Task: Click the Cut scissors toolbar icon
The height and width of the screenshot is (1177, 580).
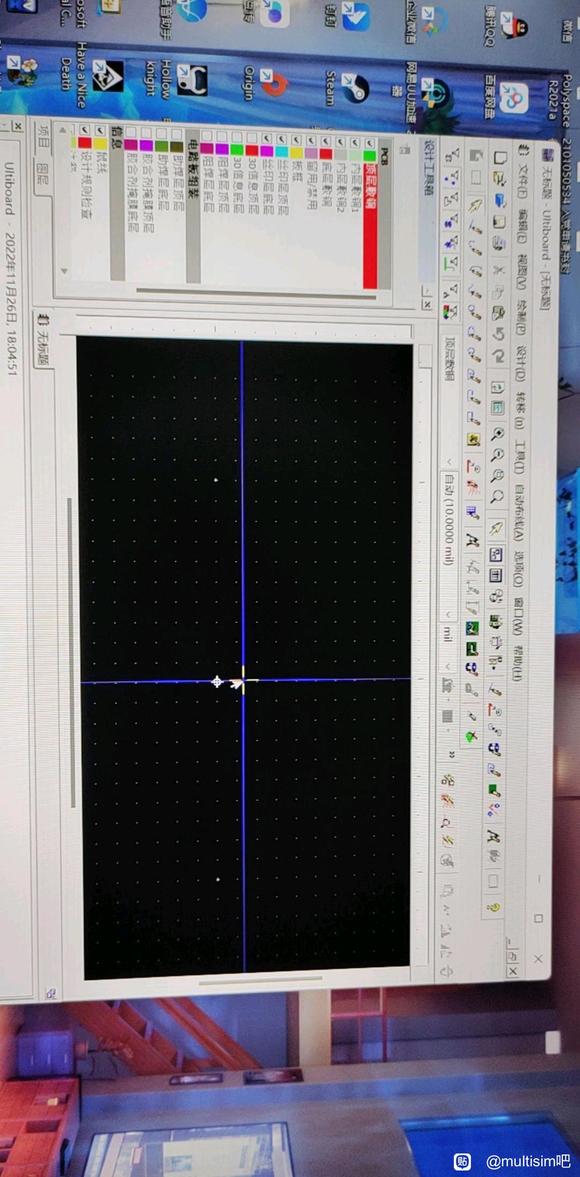Action: click(x=500, y=271)
